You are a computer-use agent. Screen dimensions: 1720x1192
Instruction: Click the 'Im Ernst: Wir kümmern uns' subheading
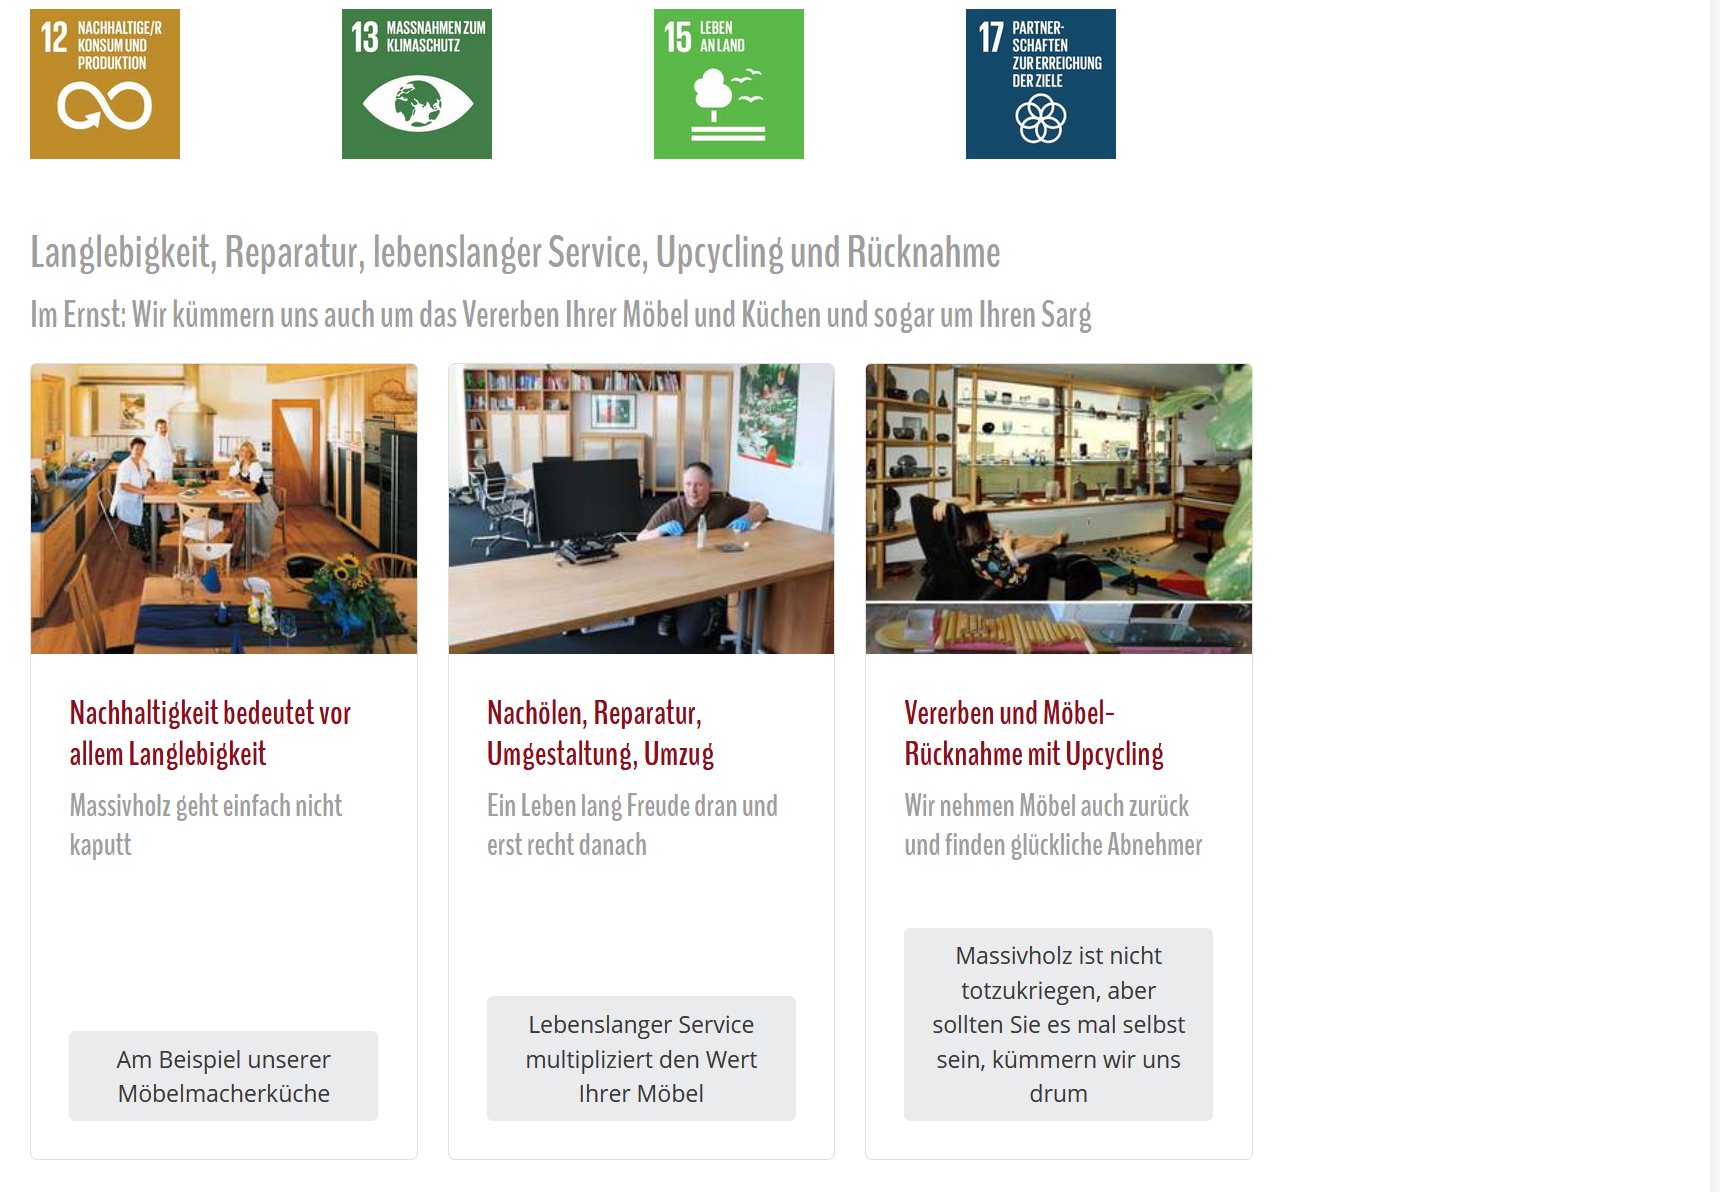pyautogui.click(x=560, y=315)
